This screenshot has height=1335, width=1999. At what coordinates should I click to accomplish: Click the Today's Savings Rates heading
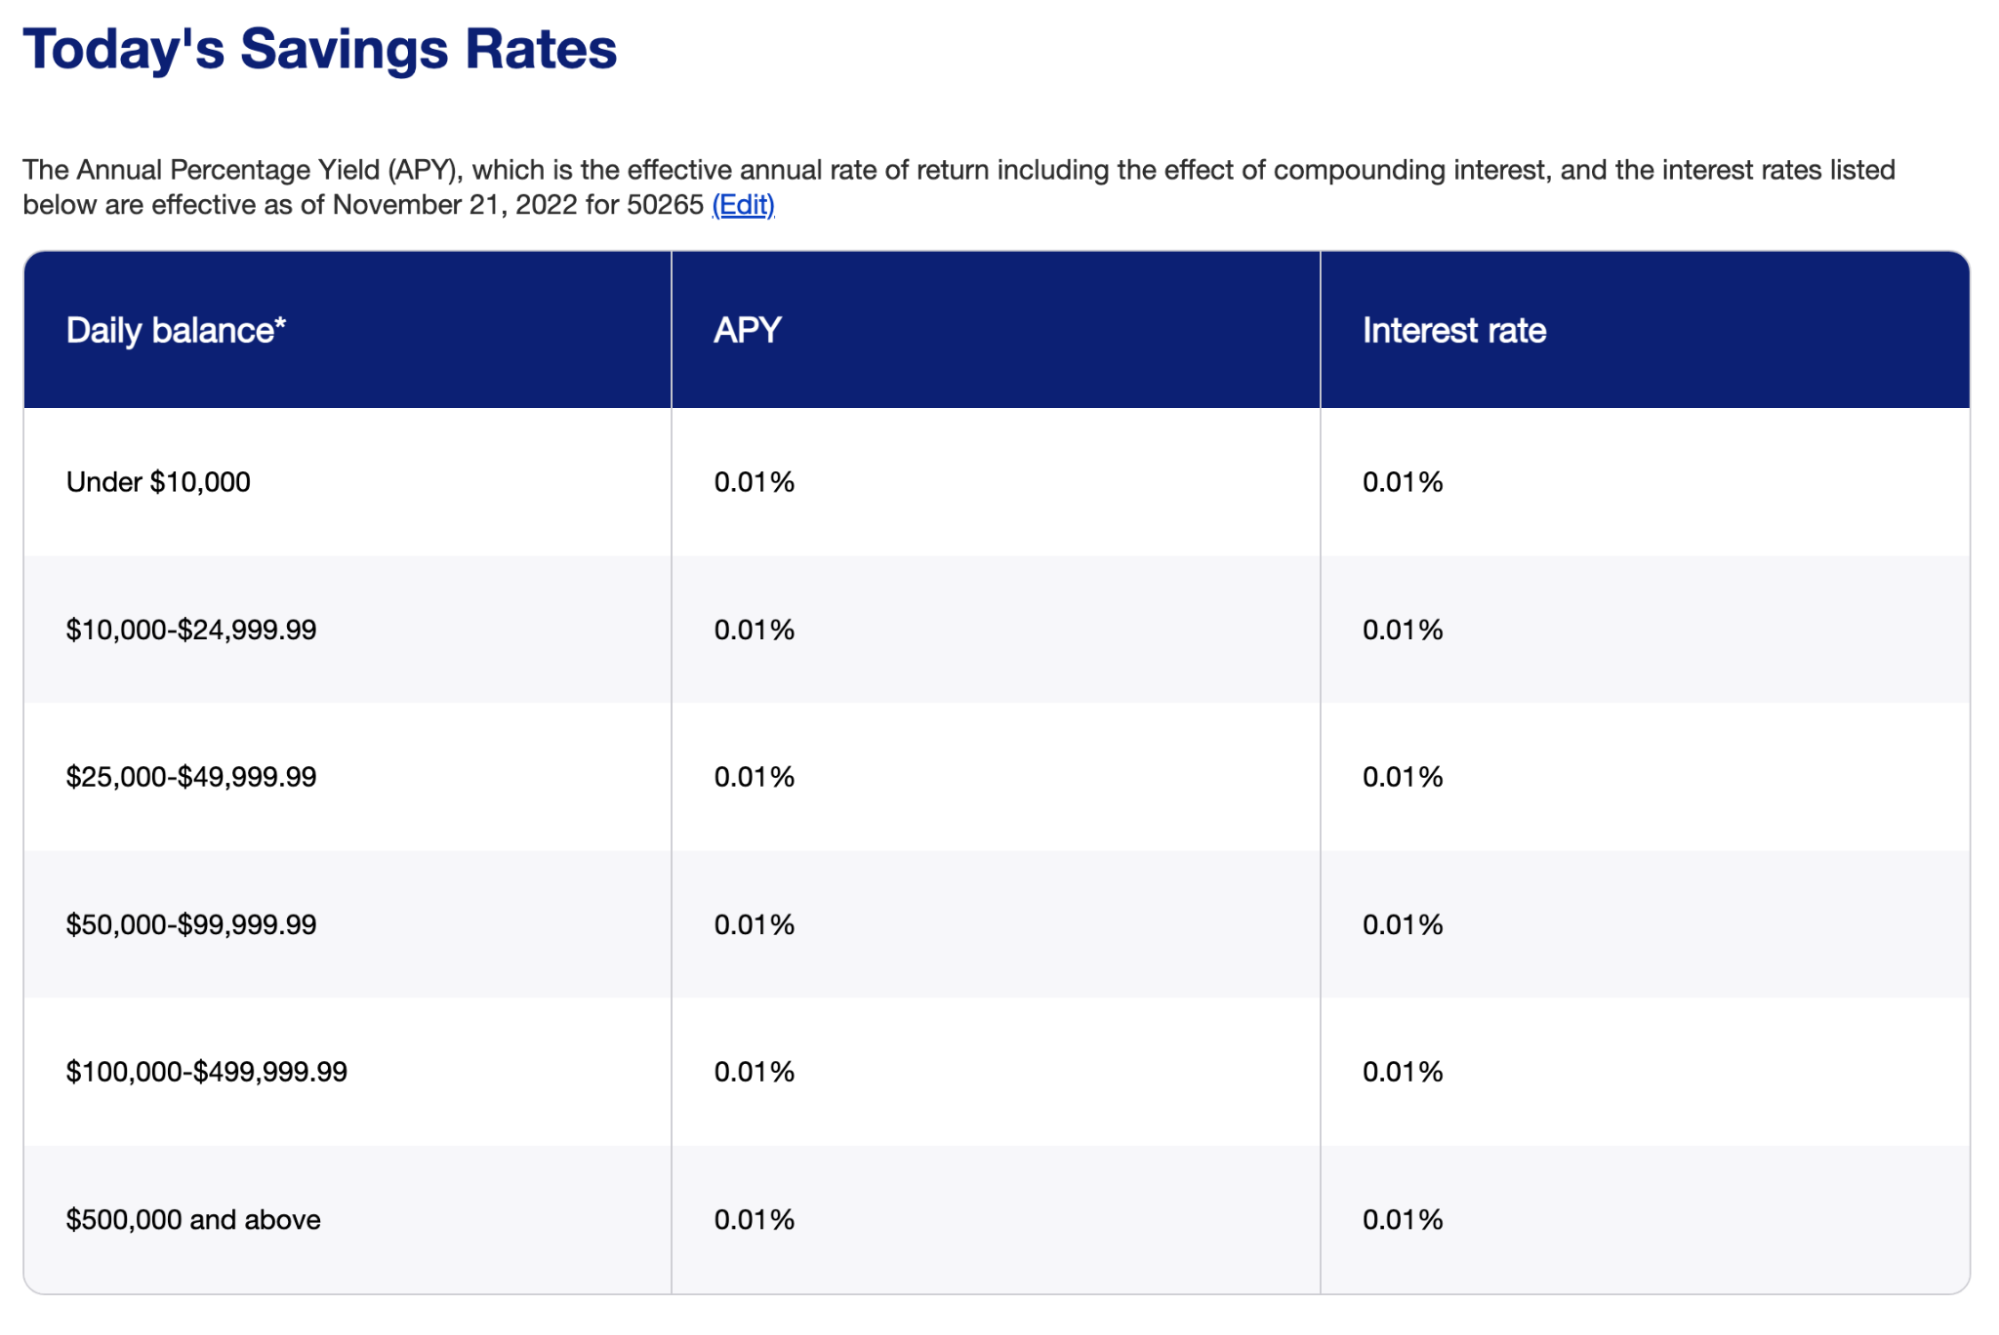point(319,49)
